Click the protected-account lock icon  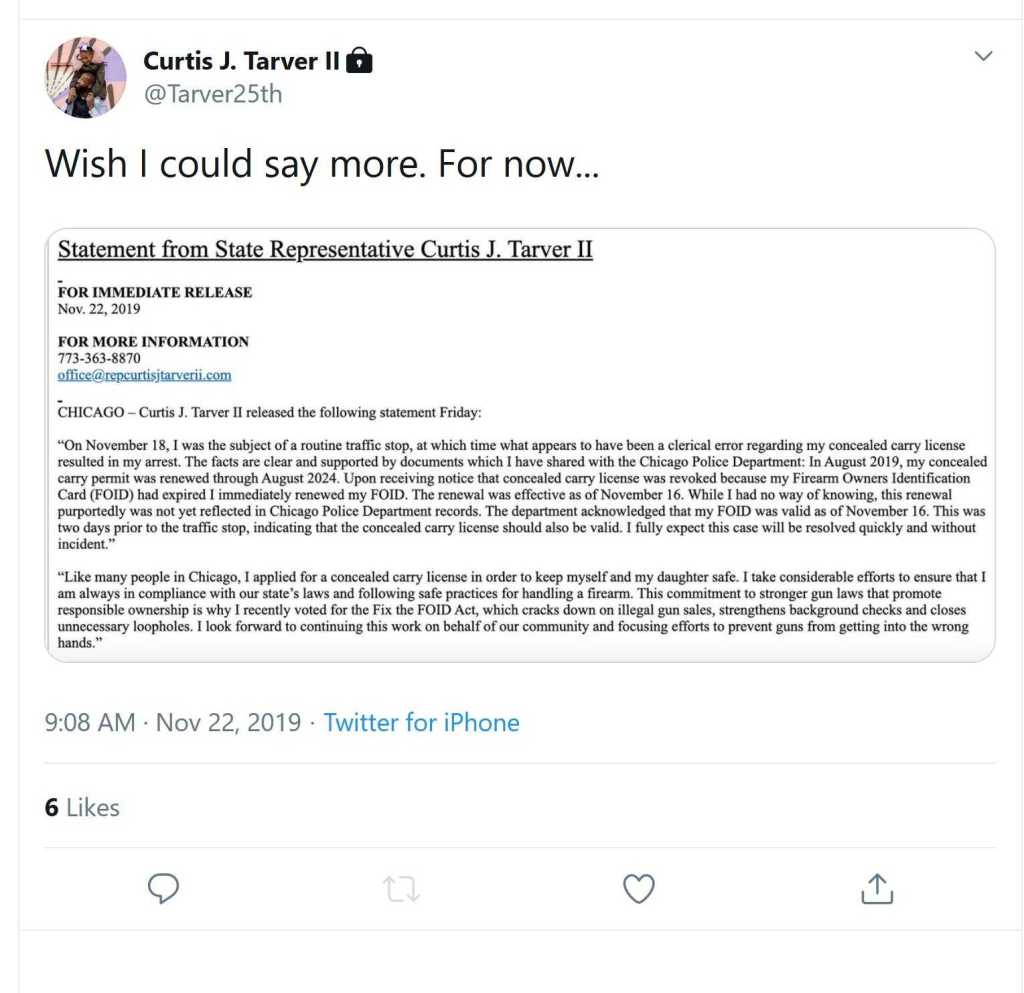tap(359, 60)
